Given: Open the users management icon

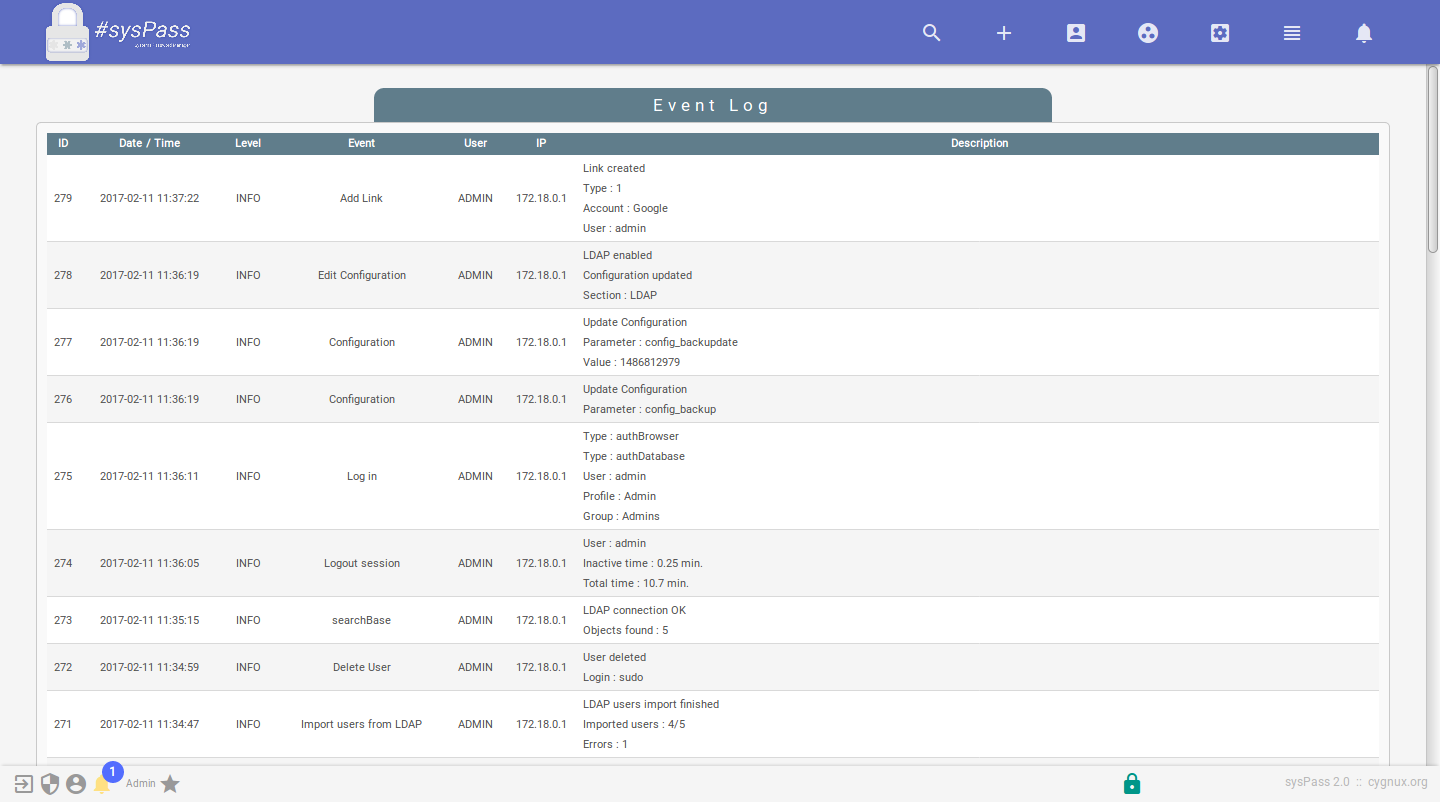Looking at the screenshot, I should click(1076, 33).
